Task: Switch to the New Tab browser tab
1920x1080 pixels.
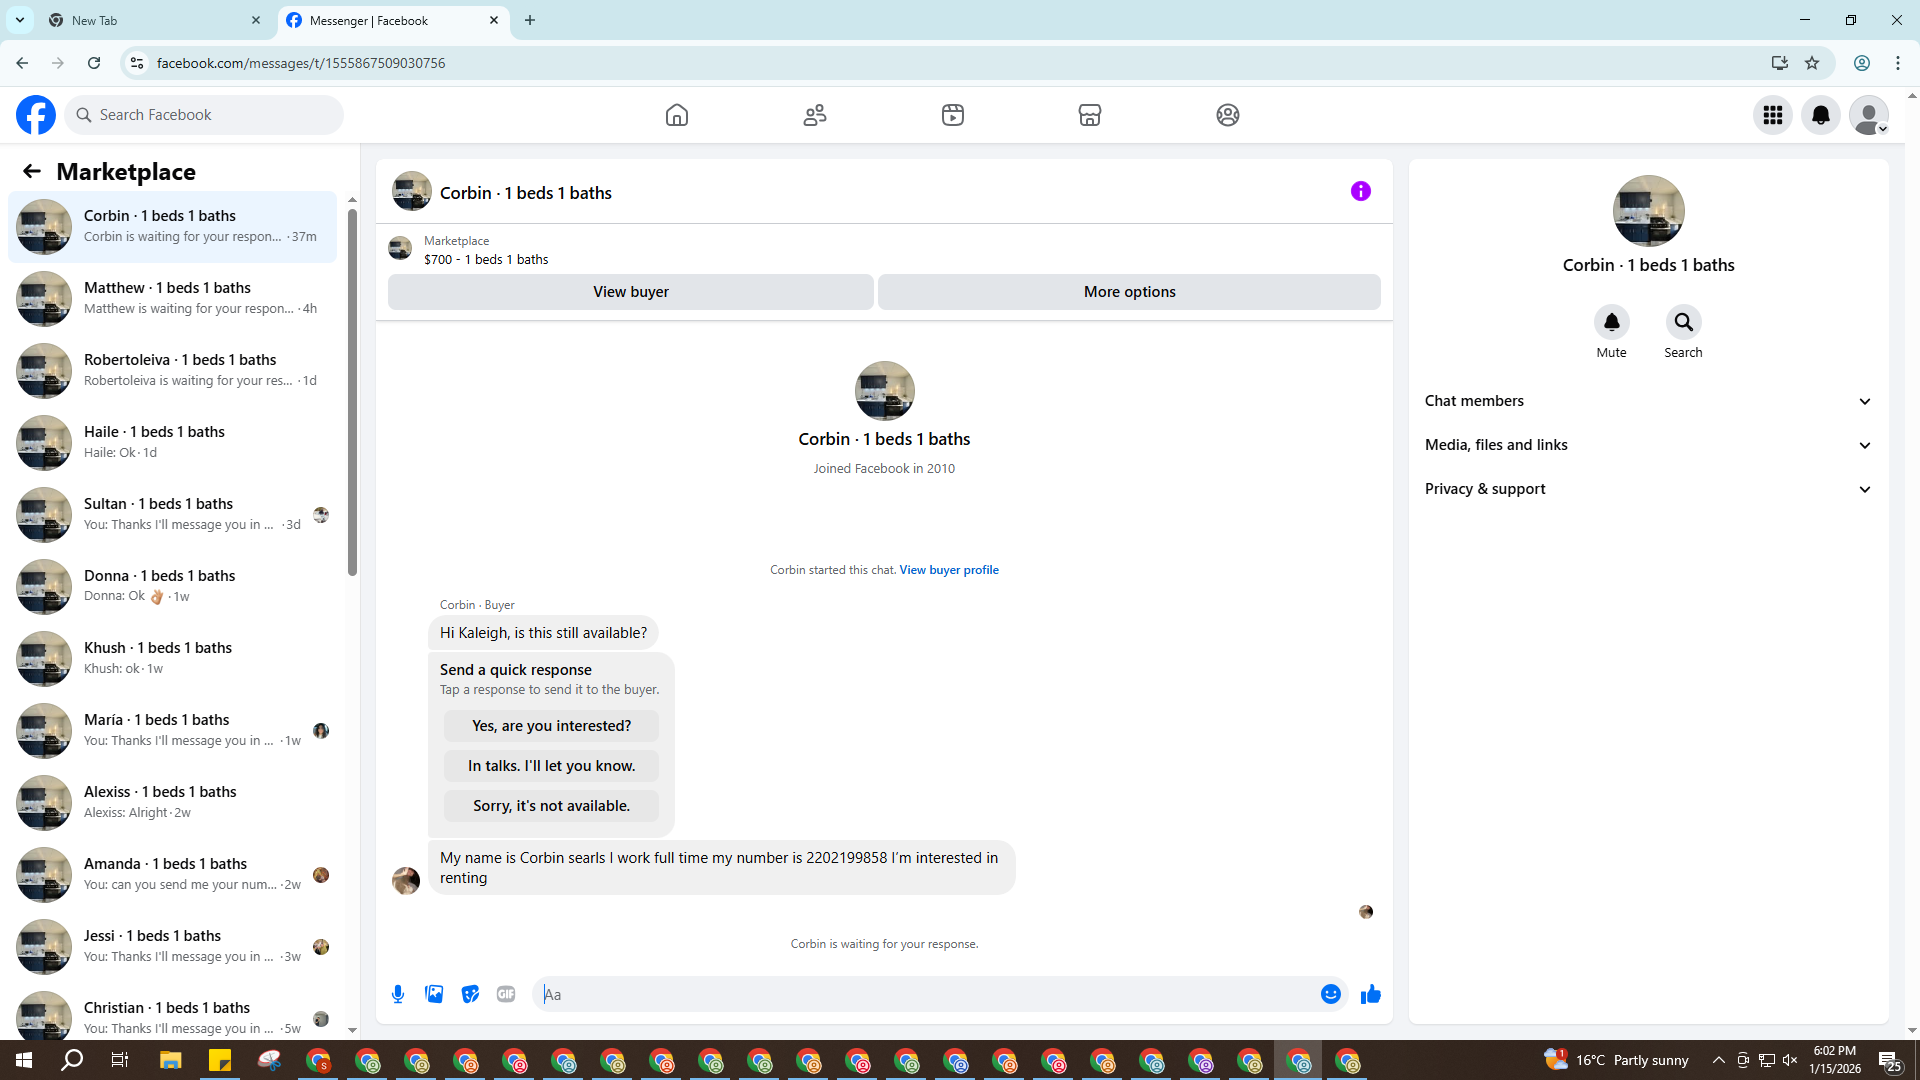Action: [x=150, y=20]
